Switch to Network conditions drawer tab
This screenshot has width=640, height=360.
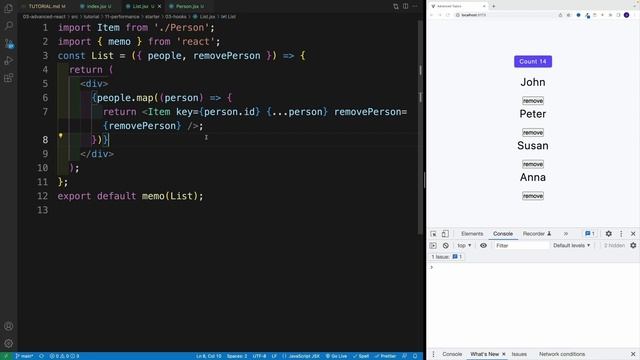[x=562, y=354]
